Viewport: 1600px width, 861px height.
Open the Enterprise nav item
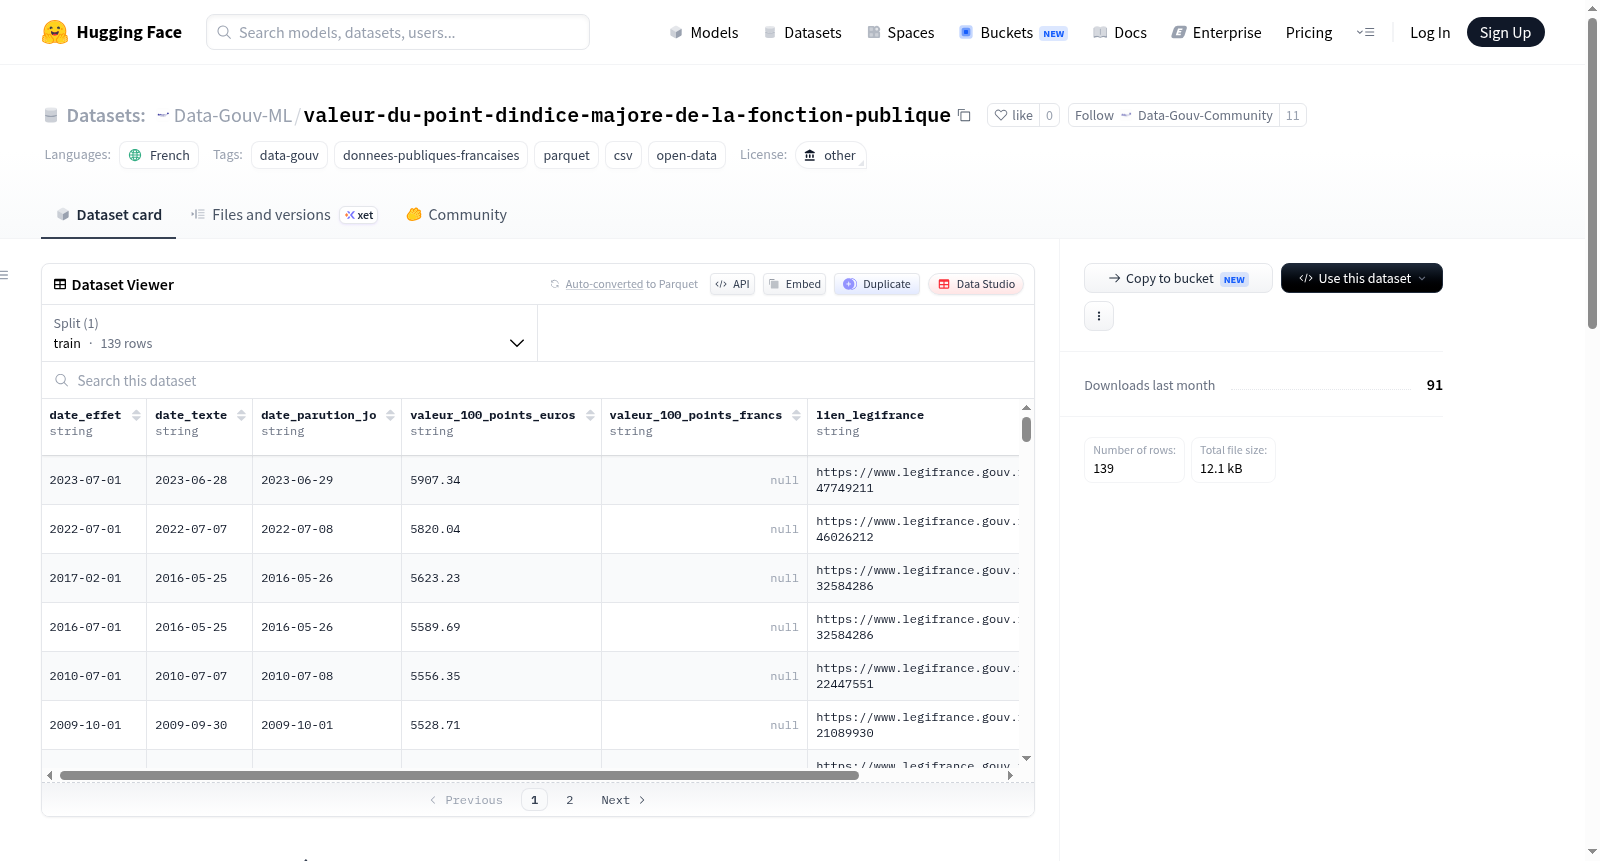[1216, 32]
